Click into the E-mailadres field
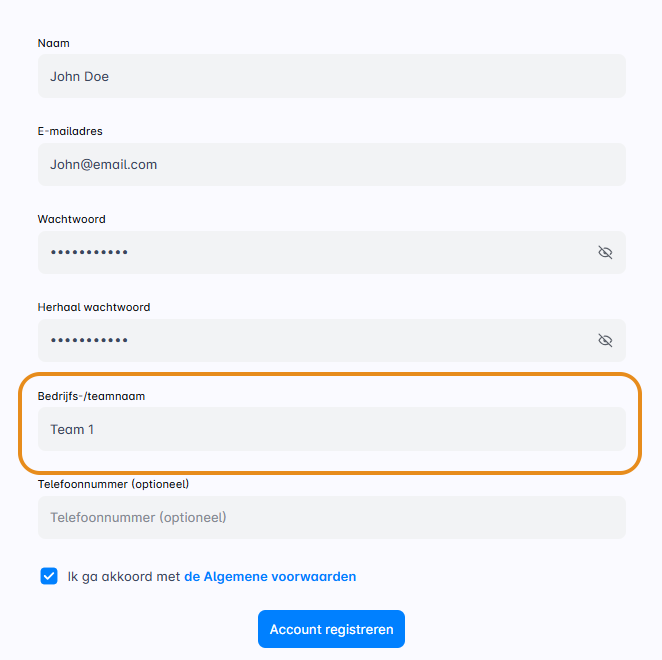The width and height of the screenshot is (662, 660). pyautogui.click(x=331, y=164)
